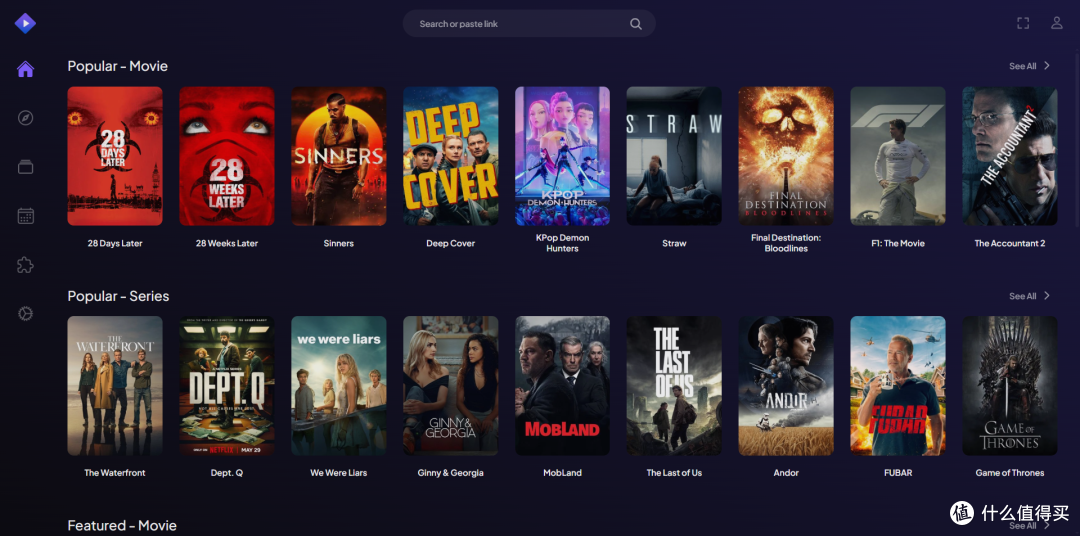Open the Straw movie poster
1080x536 pixels.
pos(674,156)
